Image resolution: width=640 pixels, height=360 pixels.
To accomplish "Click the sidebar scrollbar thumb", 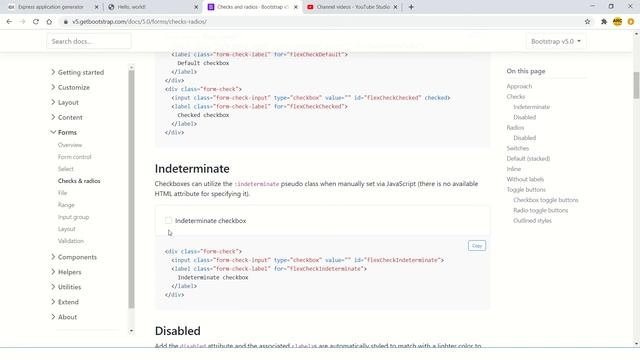I will (131, 189).
